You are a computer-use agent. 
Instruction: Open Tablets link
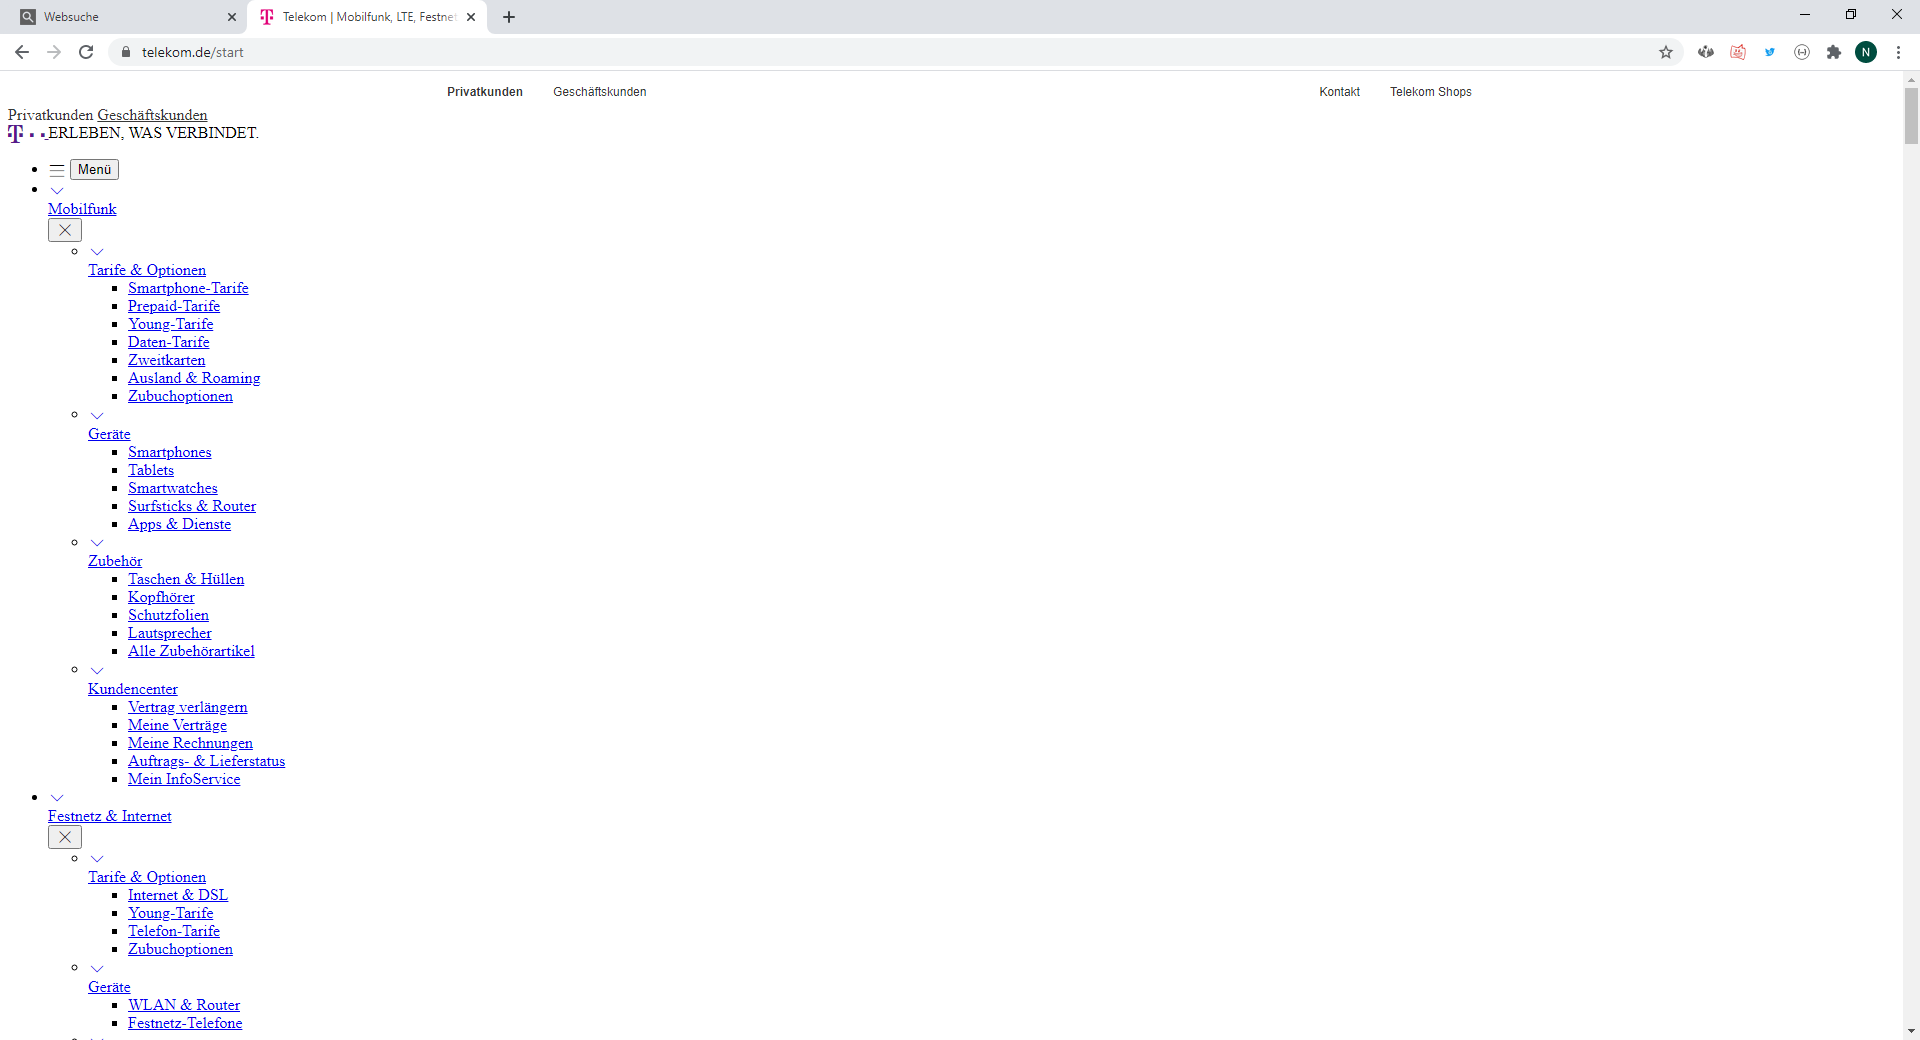click(x=151, y=470)
